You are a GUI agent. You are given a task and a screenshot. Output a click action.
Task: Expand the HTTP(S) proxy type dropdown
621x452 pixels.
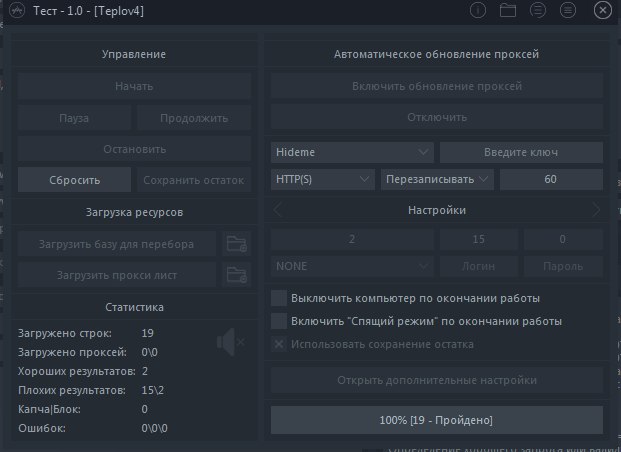click(322, 179)
